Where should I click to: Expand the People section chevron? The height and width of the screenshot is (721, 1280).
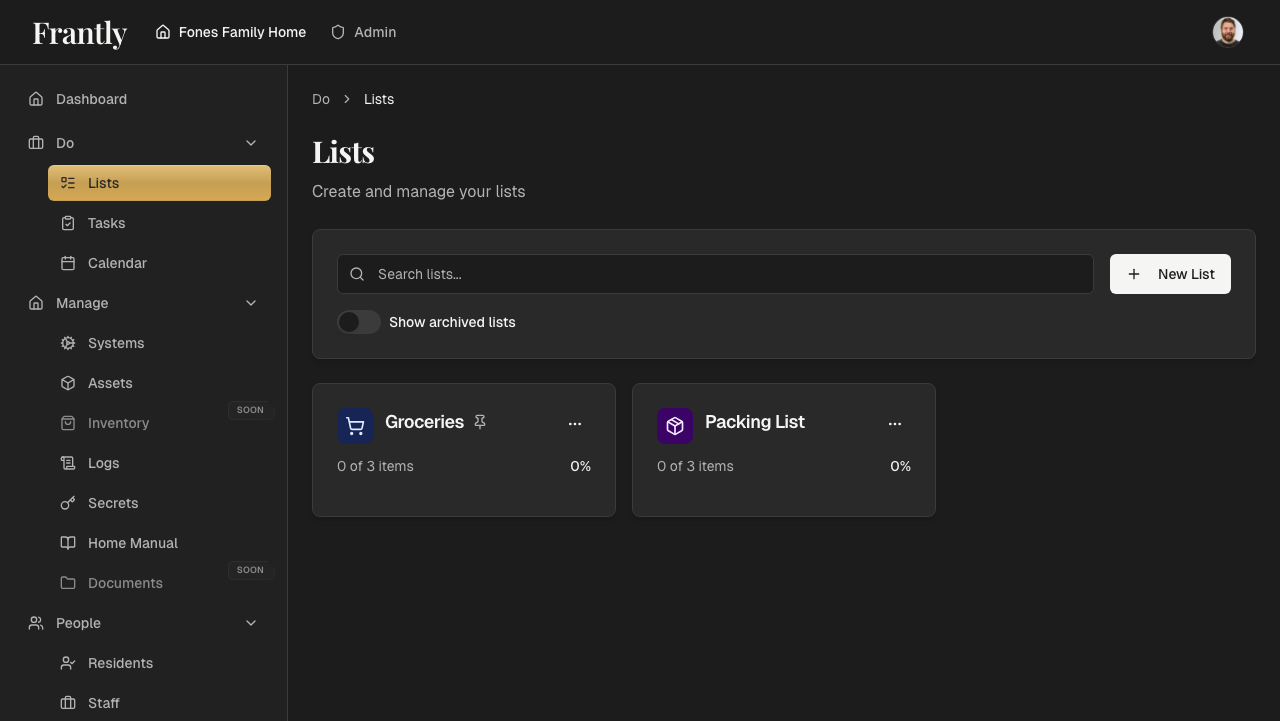tap(251, 623)
